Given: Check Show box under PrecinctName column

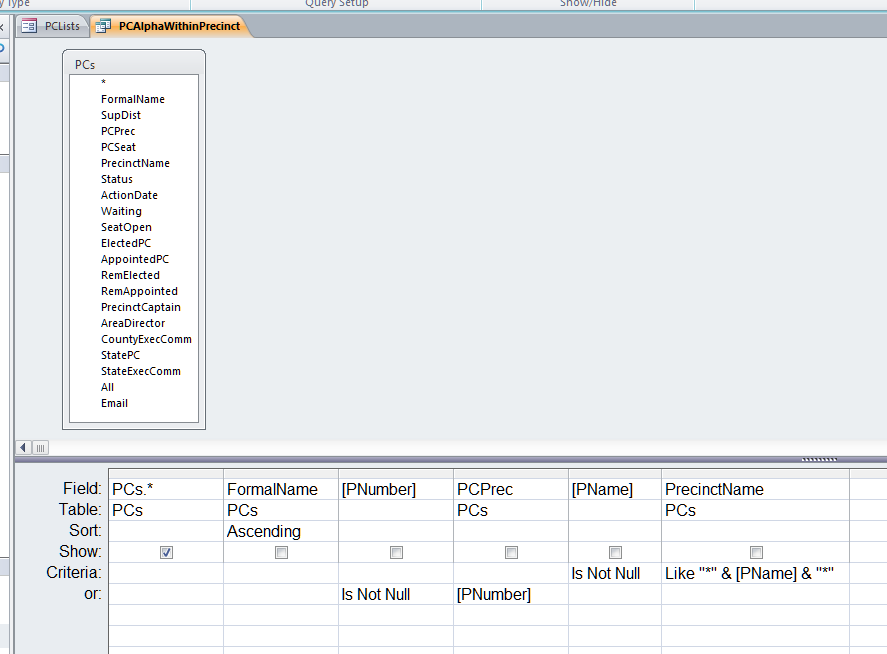Looking at the screenshot, I should click(756, 552).
